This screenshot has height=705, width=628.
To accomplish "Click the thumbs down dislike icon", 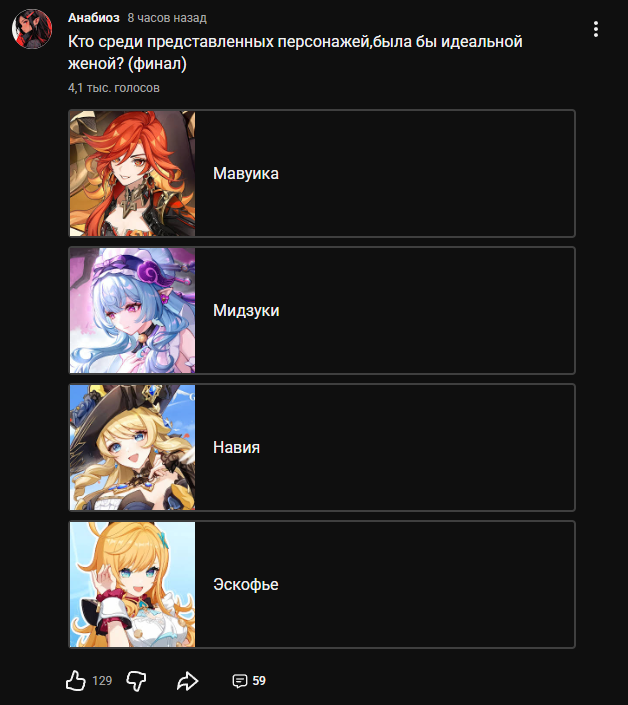I will pyautogui.click(x=136, y=681).
